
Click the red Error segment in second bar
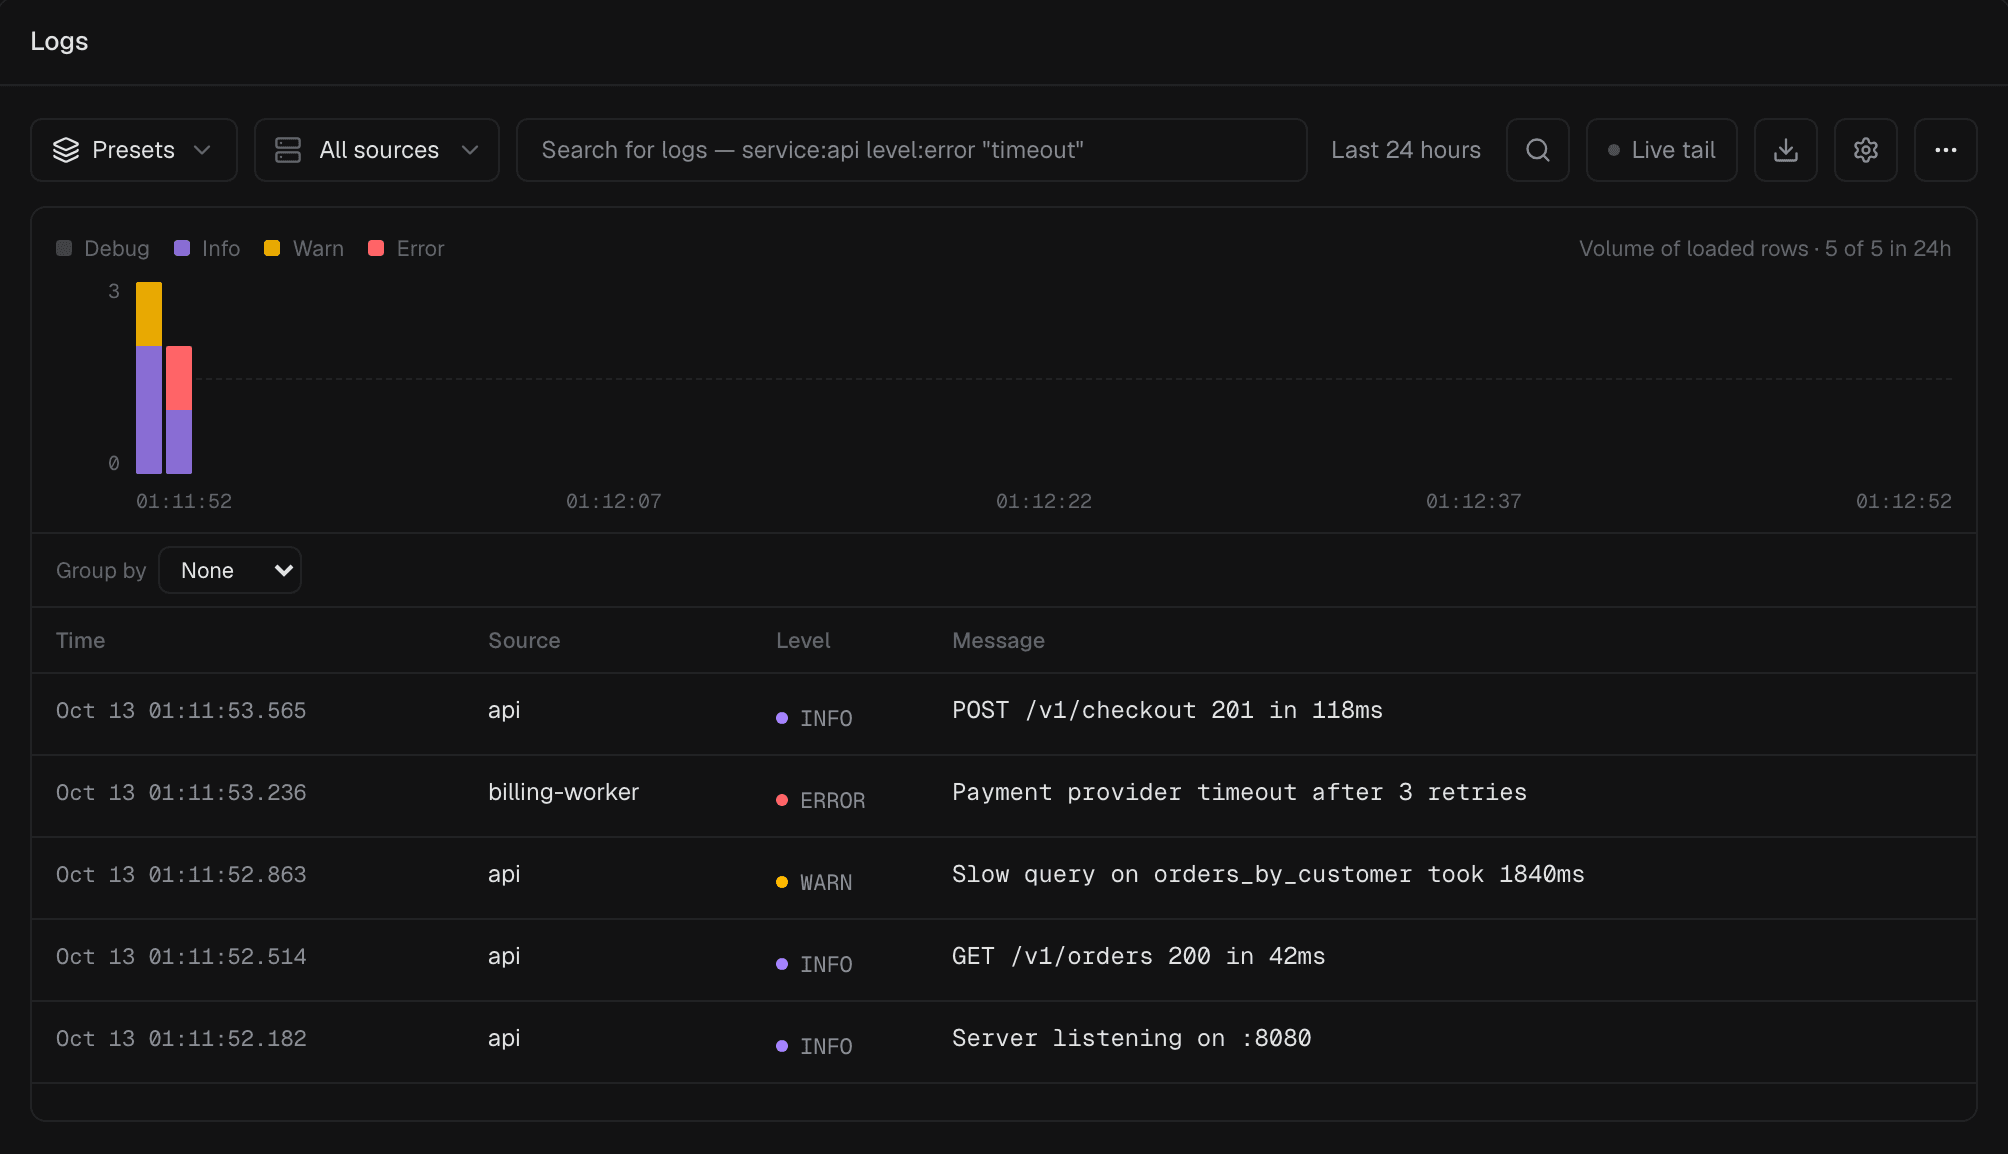point(179,378)
